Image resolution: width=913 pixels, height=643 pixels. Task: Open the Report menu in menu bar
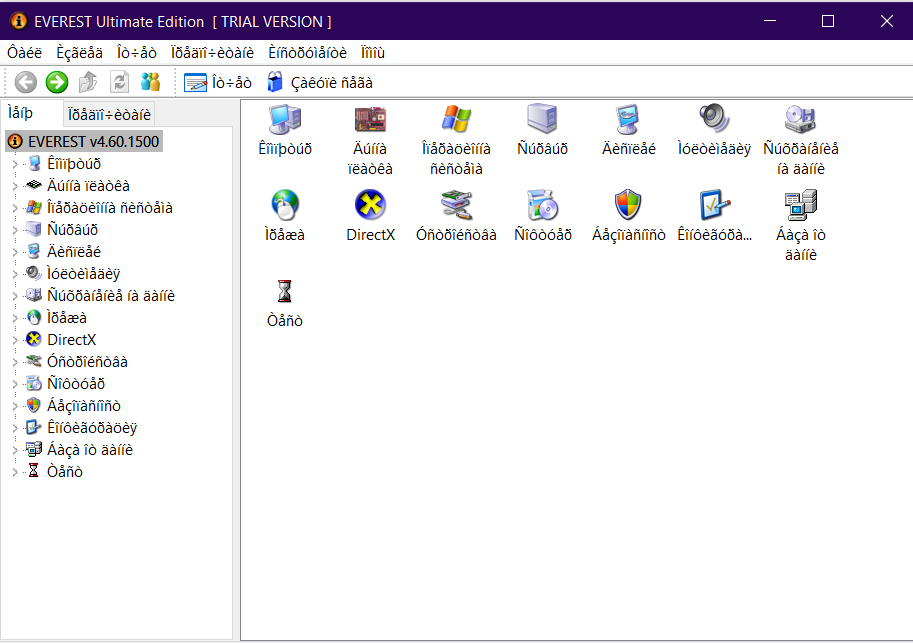pos(136,53)
